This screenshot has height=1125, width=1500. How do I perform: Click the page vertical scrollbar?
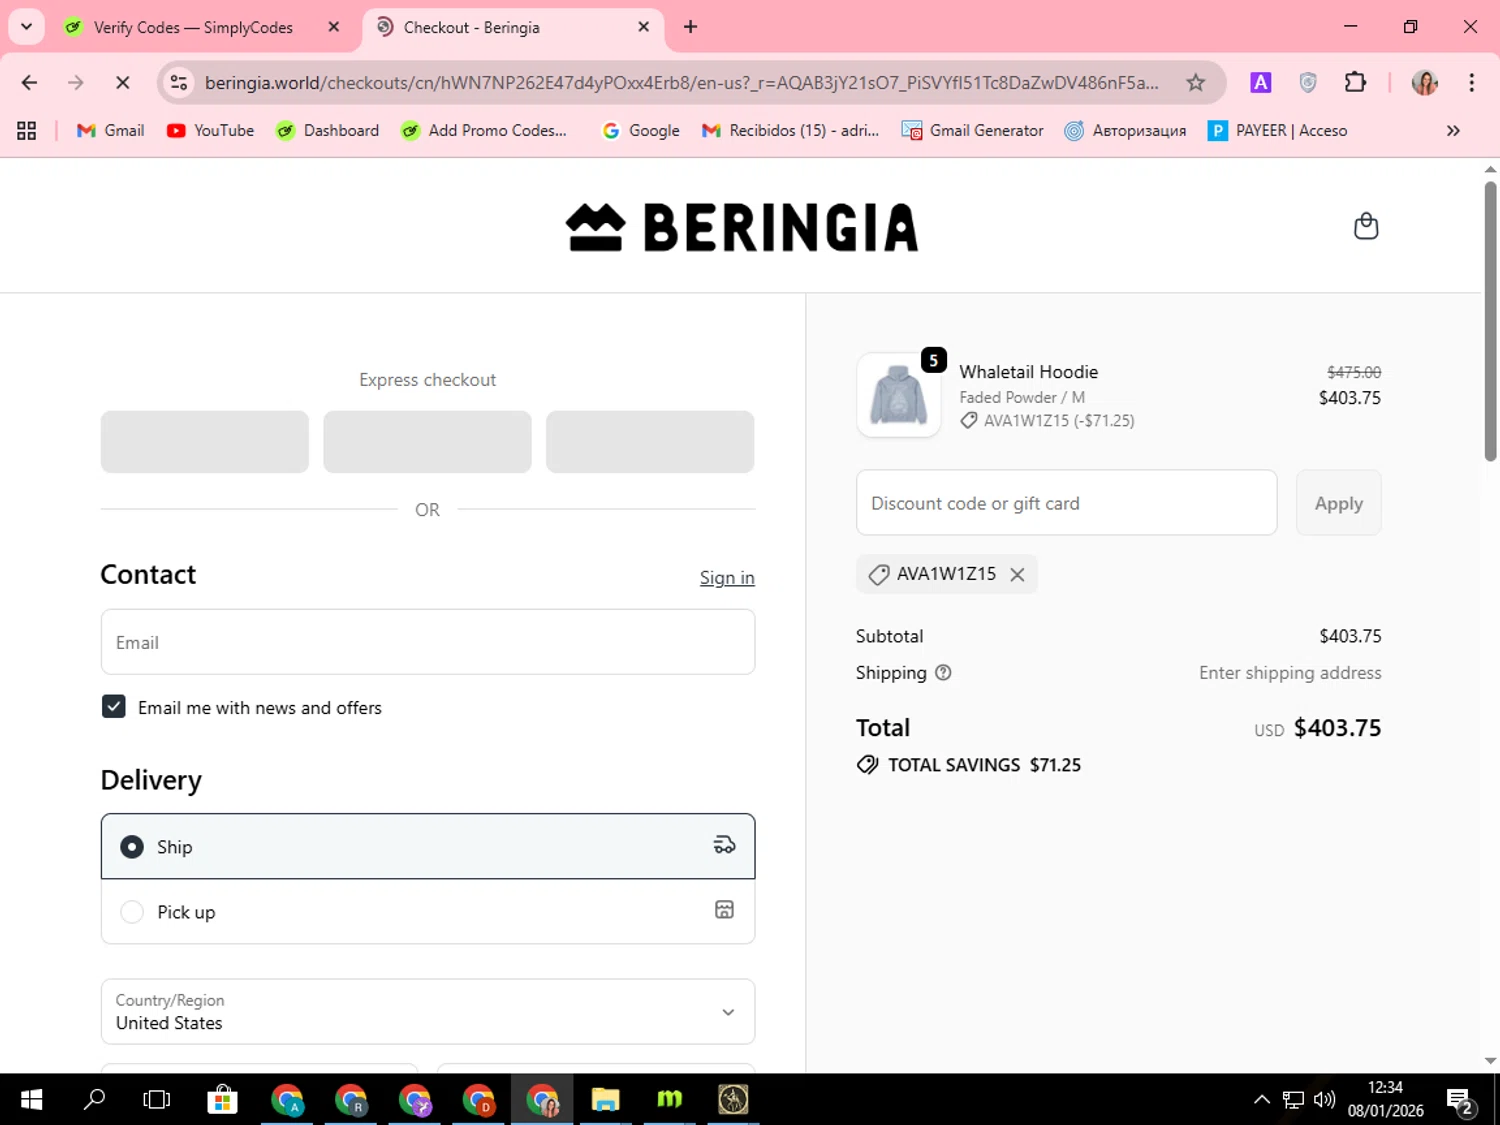1490,320
